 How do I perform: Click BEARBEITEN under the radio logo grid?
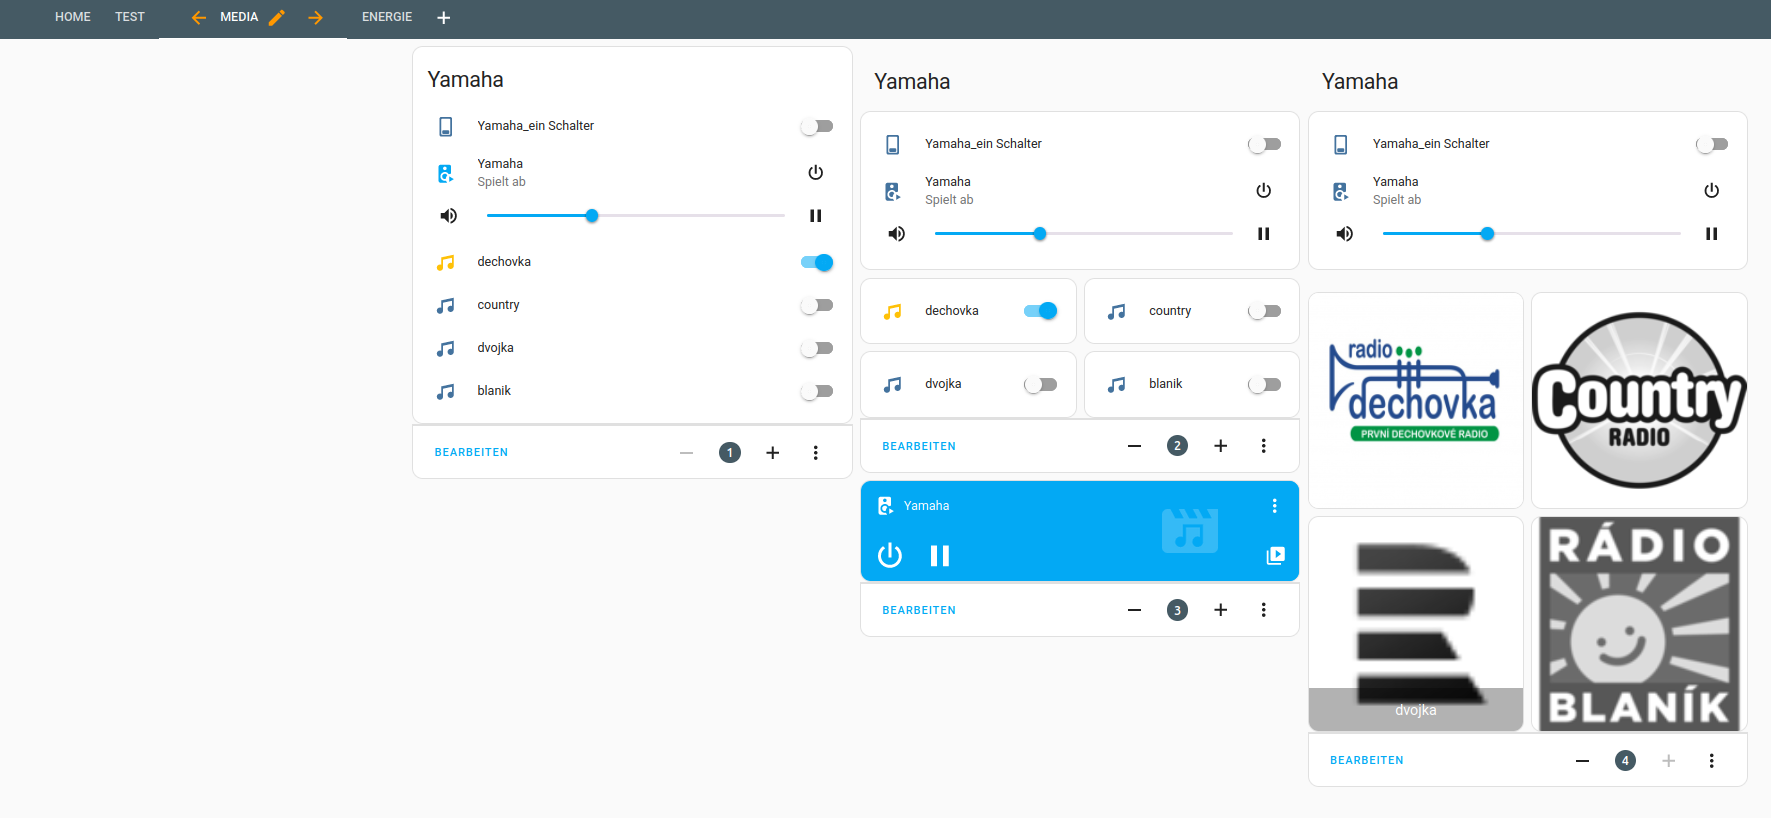tap(1366, 761)
